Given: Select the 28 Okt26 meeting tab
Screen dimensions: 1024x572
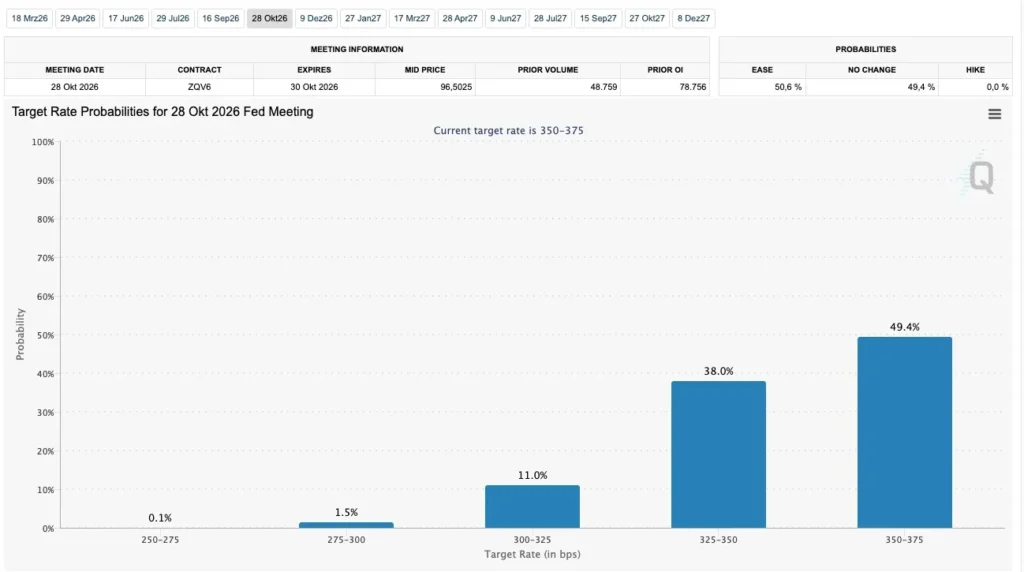Looking at the screenshot, I should 269,18.
